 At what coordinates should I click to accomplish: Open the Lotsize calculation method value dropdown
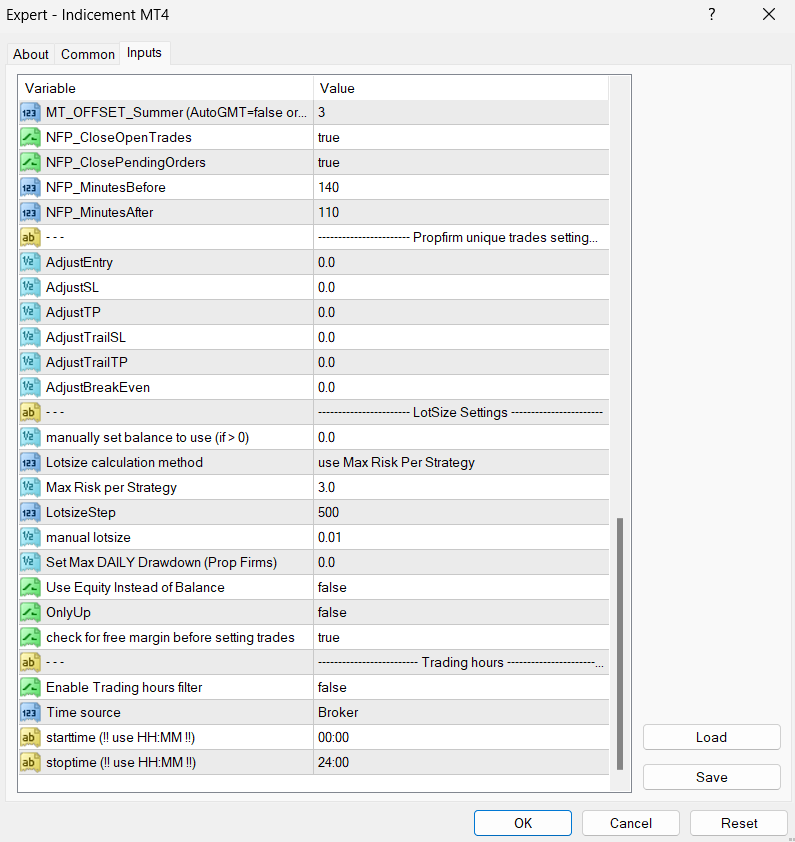pos(460,462)
